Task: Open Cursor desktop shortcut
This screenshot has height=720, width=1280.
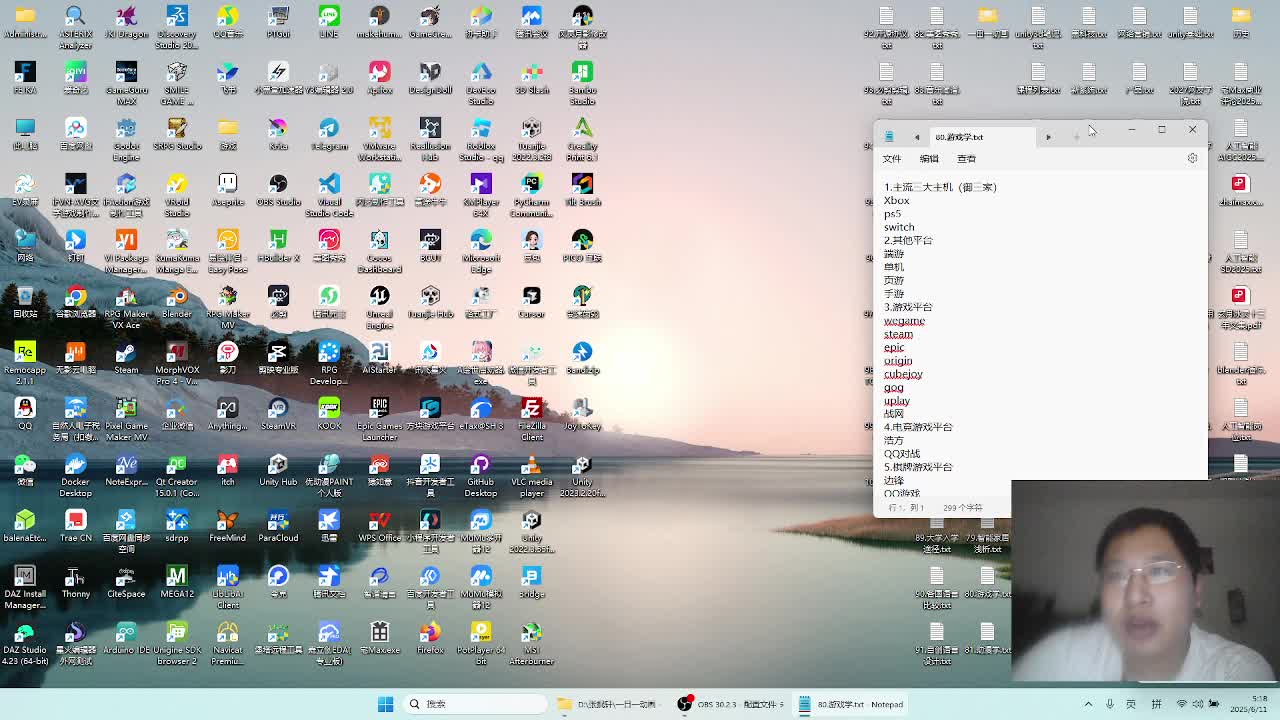Action: pos(532,303)
